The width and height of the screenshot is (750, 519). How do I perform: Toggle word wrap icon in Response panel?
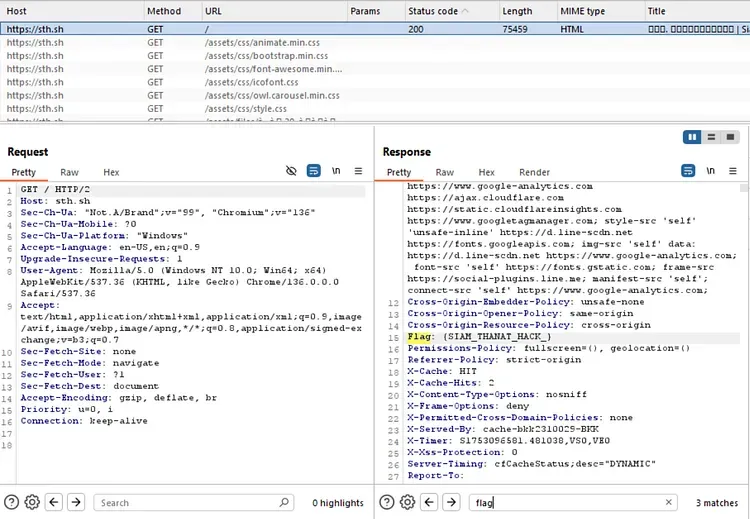pos(688,171)
